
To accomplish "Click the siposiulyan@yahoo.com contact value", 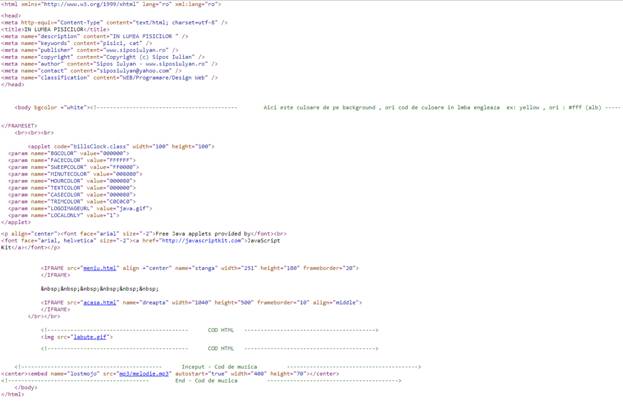I will 134,71.
